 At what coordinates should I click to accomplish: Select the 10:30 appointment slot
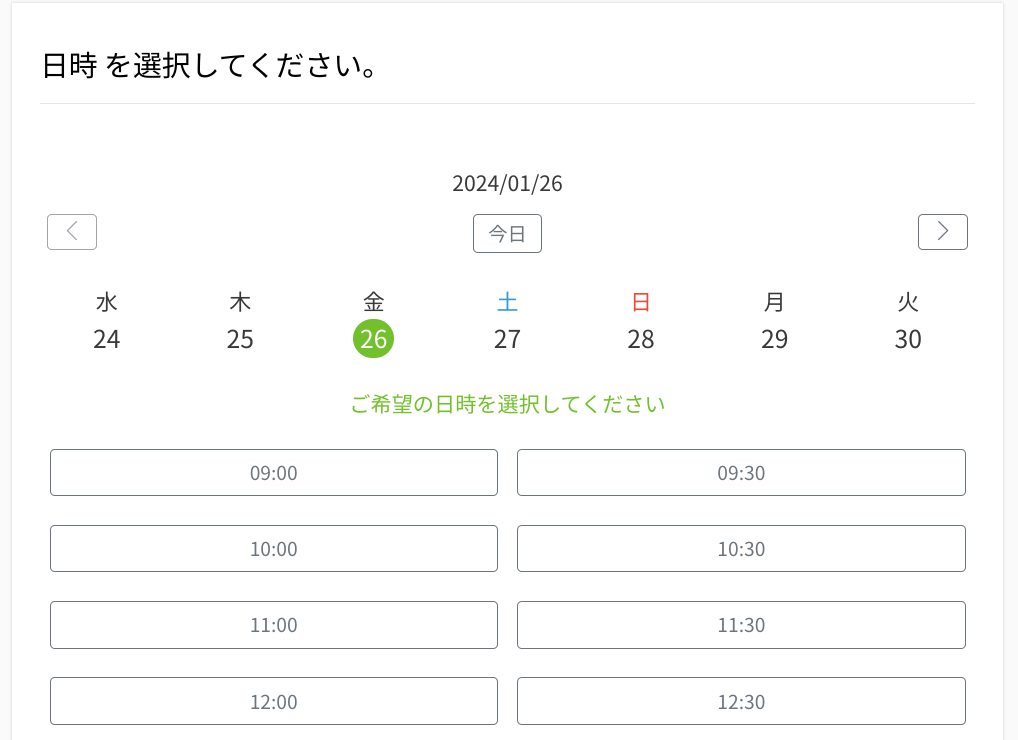(741, 548)
